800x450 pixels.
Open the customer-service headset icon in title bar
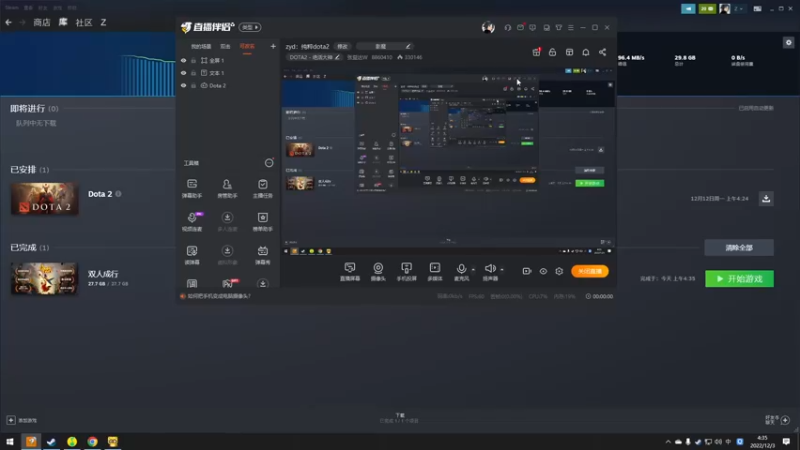[508, 28]
